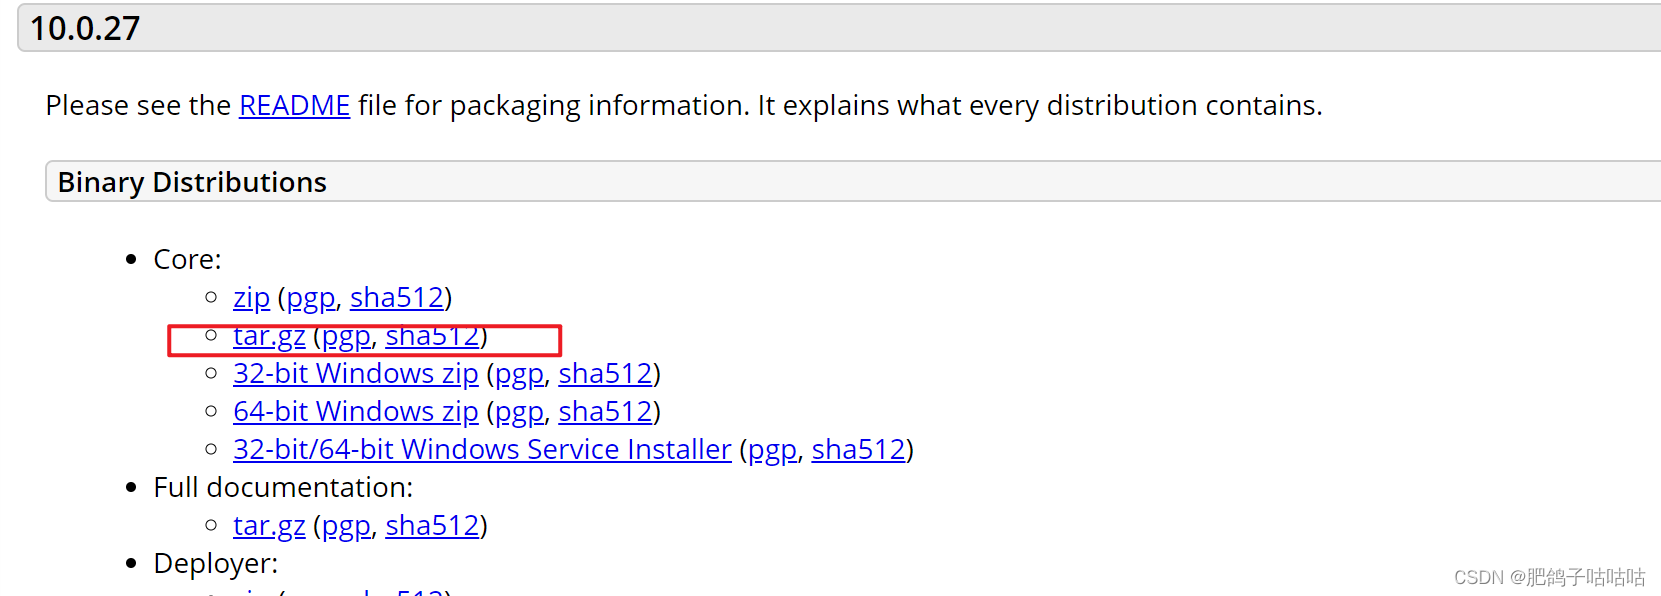The image size is (1661, 596).
Task: Open sha512 for 32-bit Windows zip
Action: [x=605, y=374]
